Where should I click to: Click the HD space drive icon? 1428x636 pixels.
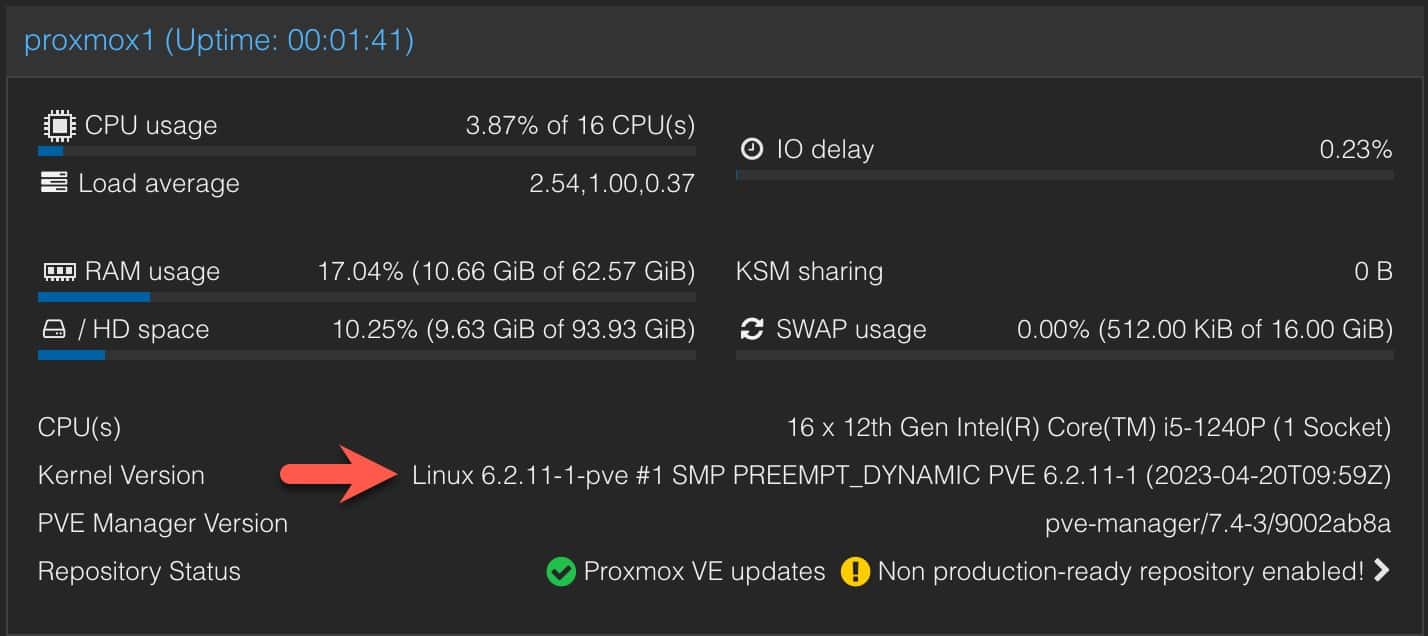tap(54, 329)
